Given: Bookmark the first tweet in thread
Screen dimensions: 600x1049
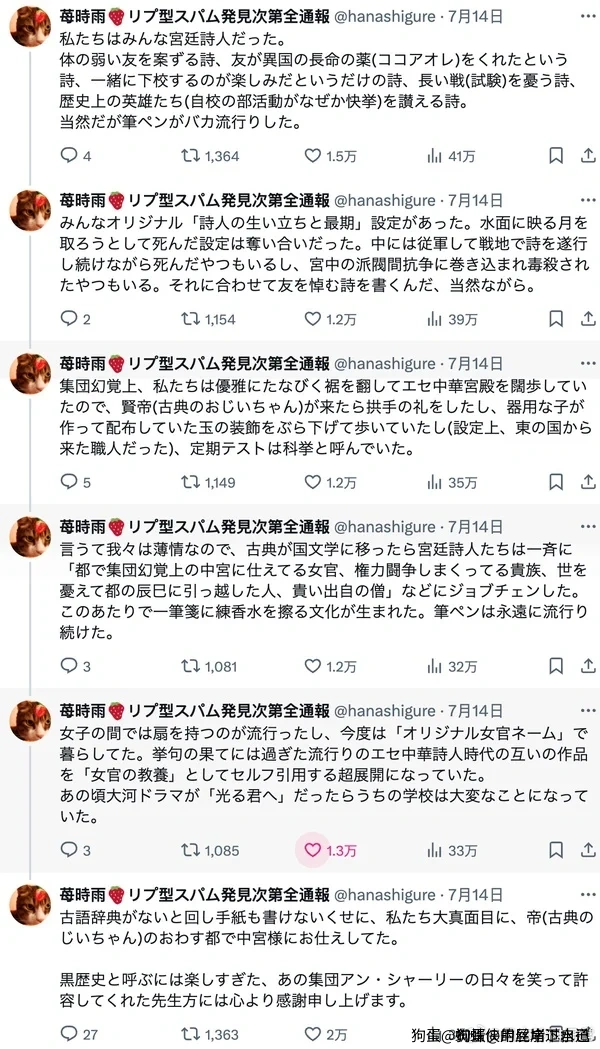Looking at the screenshot, I should (557, 156).
